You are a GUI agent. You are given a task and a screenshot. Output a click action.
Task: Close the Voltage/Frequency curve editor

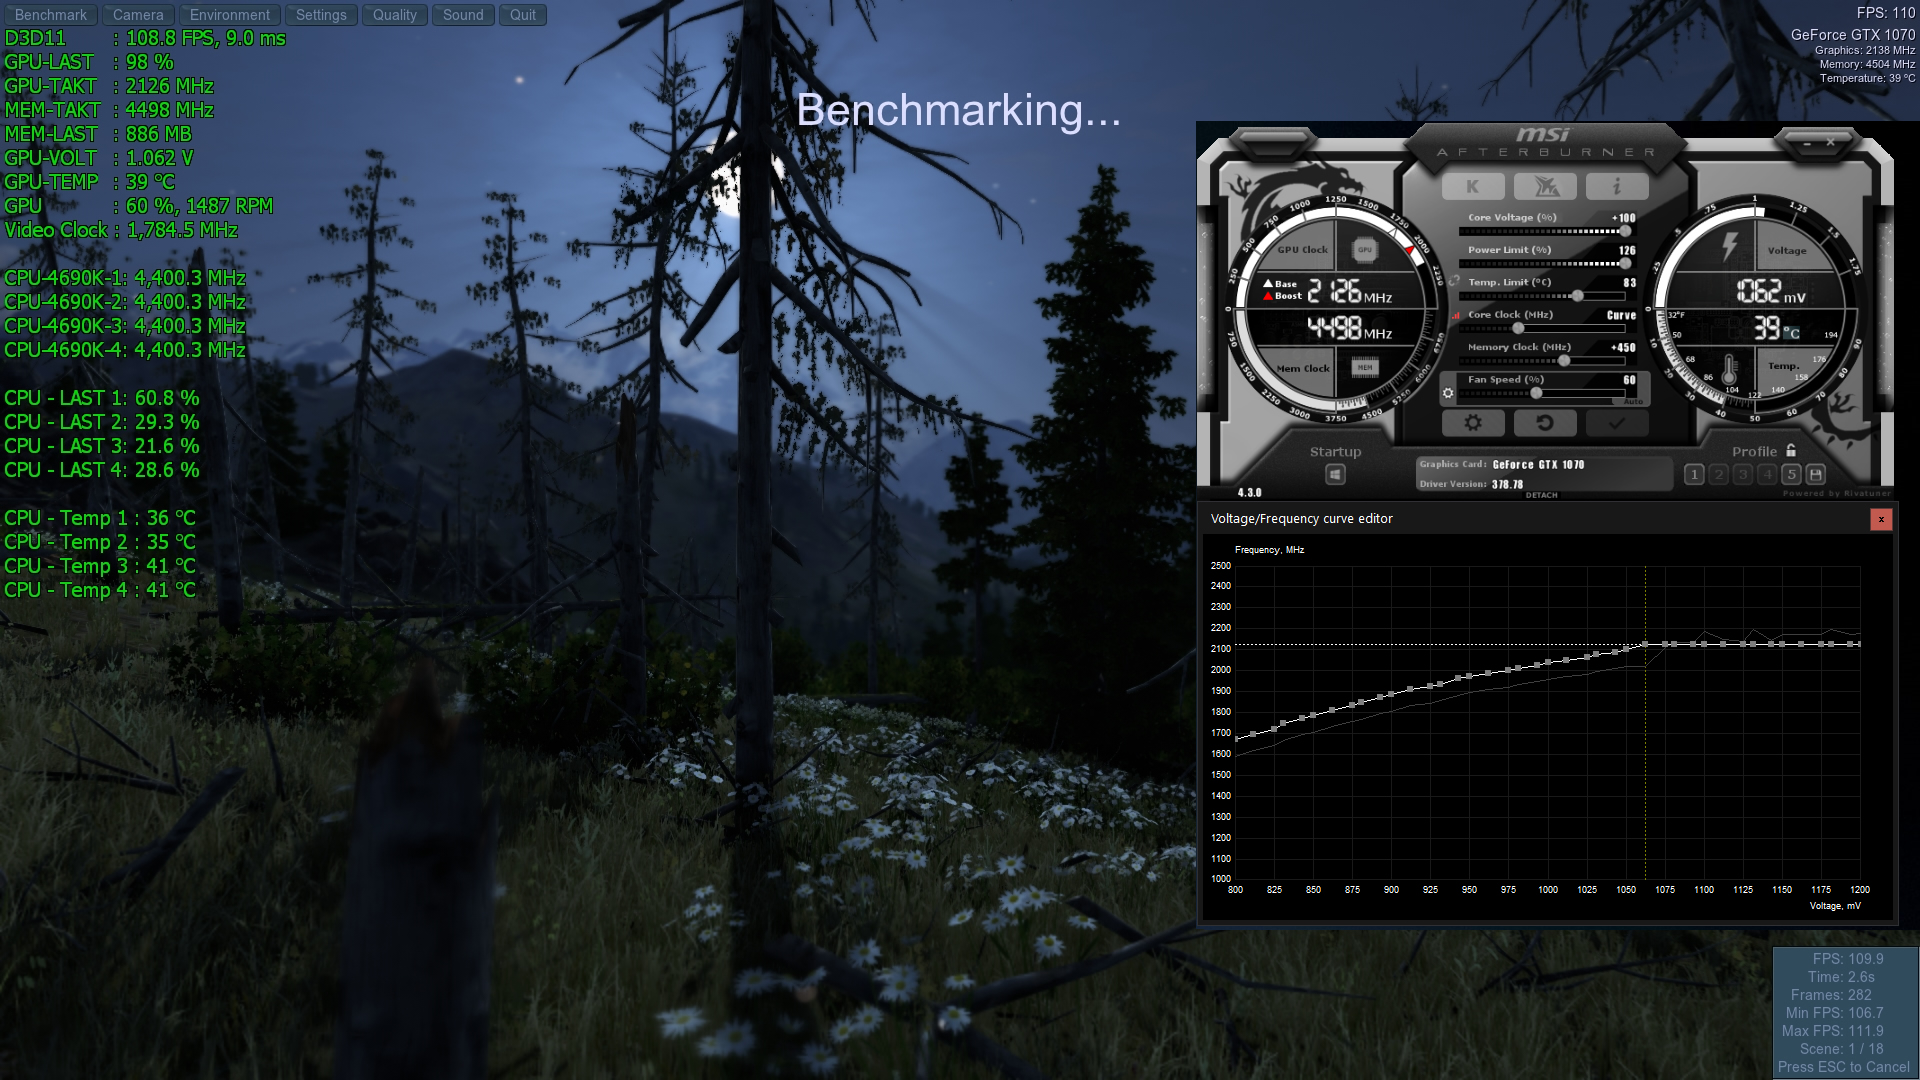pyautogui.click(x=1881, y=519)
